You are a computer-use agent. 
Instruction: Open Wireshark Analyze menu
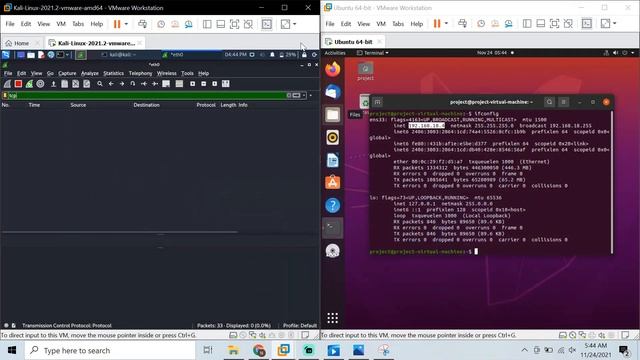(90, 73)
